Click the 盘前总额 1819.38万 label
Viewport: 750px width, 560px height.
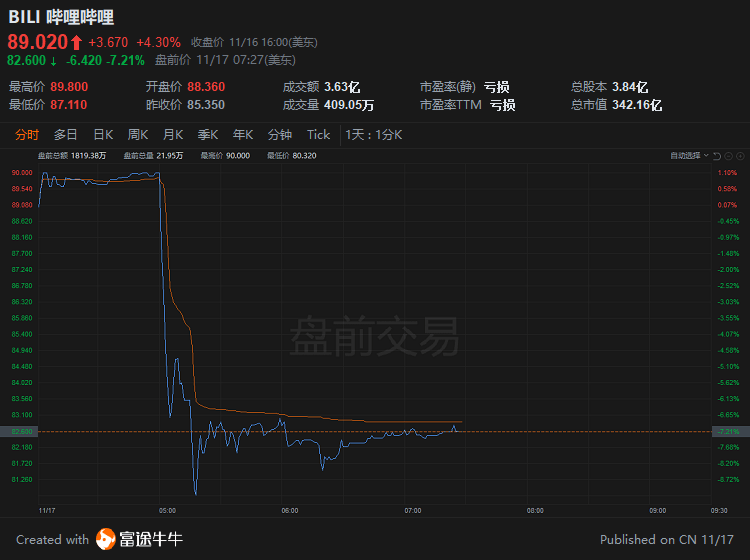point(72,155)
